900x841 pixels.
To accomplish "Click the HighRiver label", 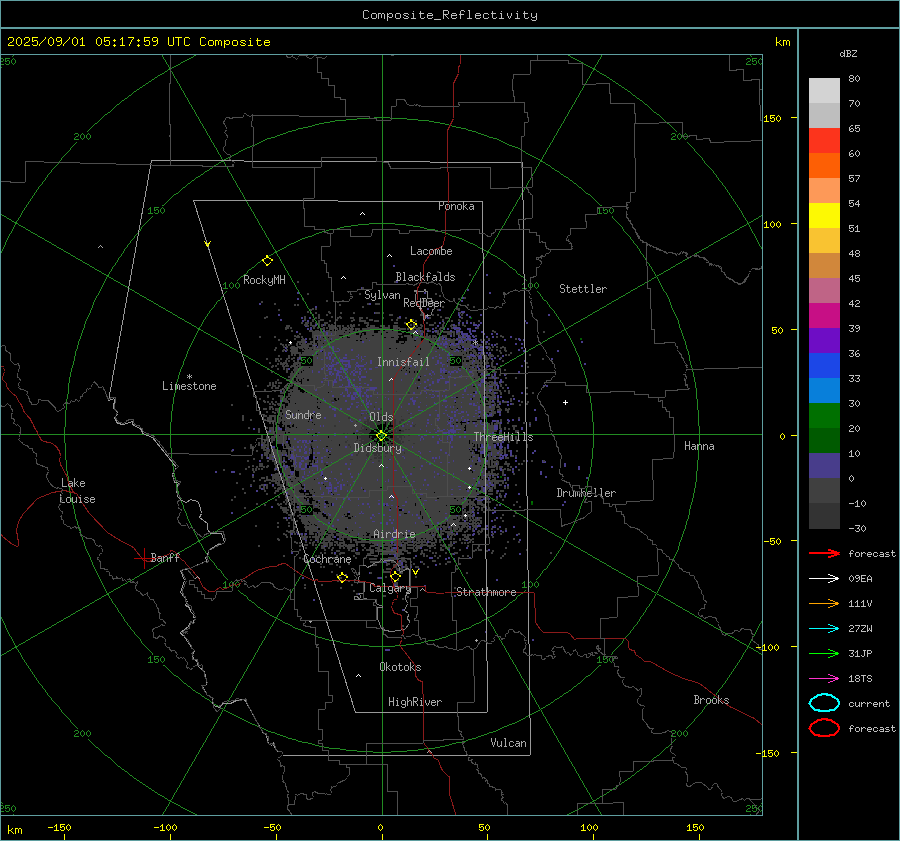I will click(x=415, y=702).
